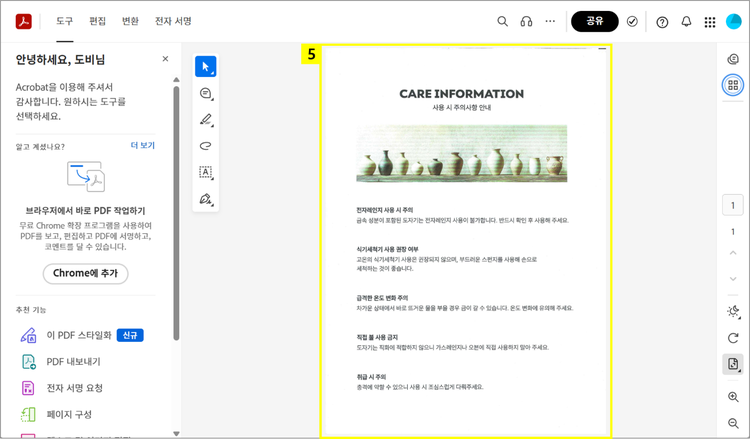Click the 신규 badge
The height and width of the screenshot is (439, 750).
pyautogui.click(x=130, y=335)
